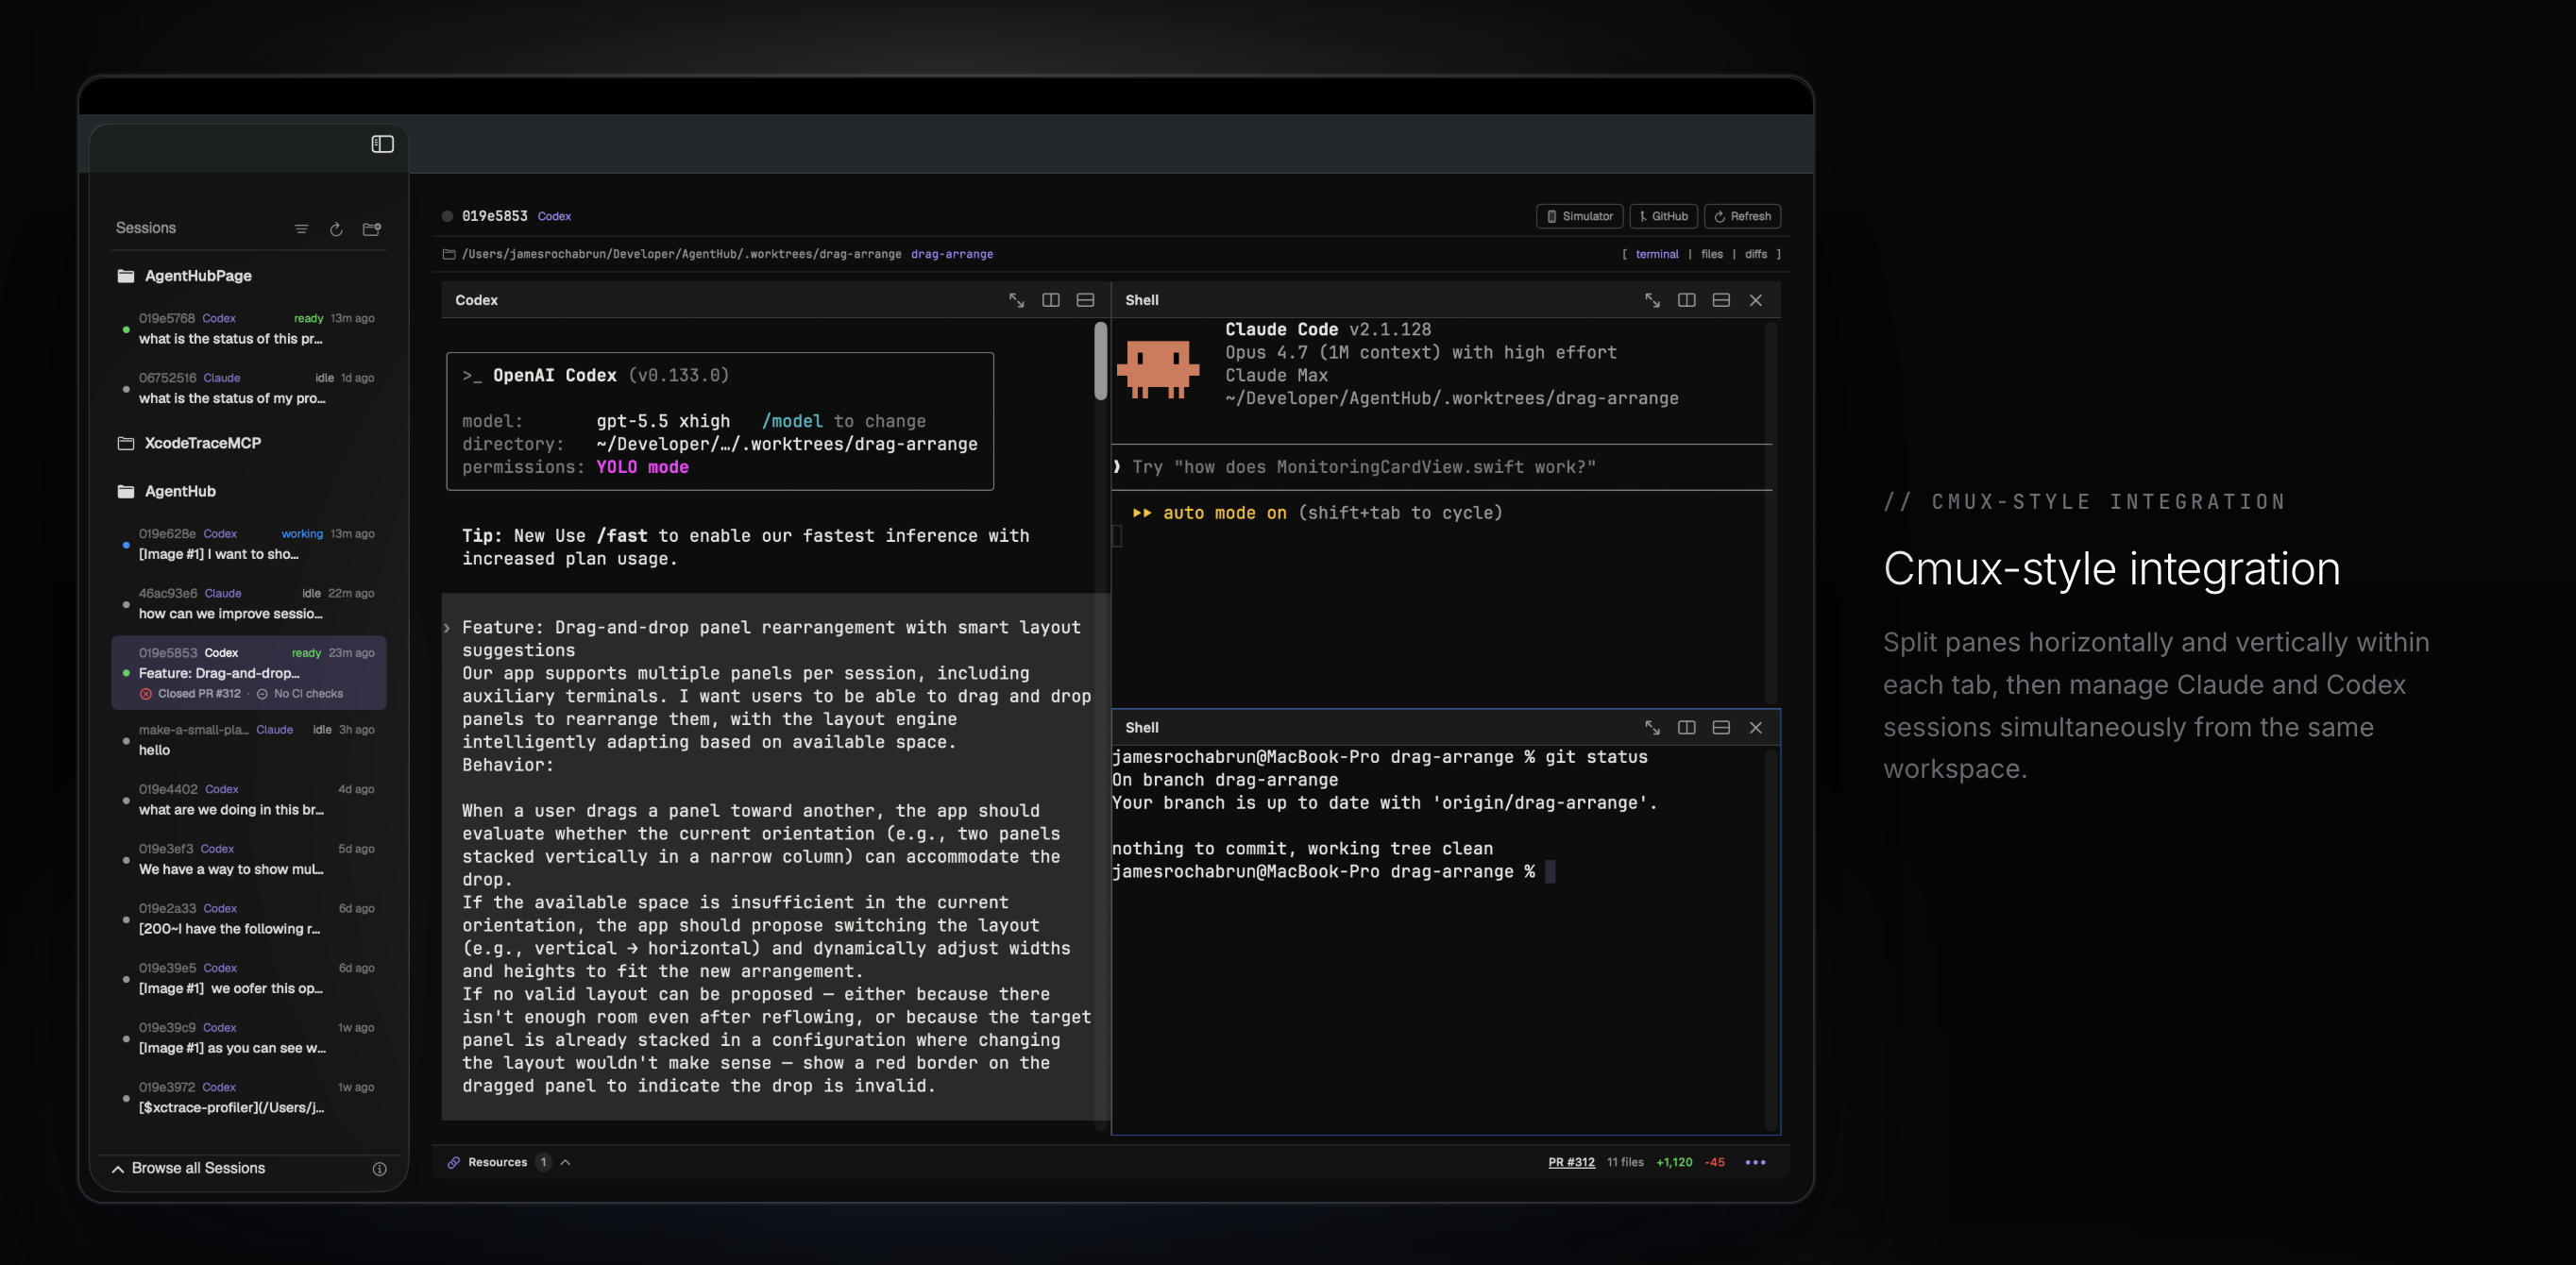2576x1265 pixels.
Task: Select session 019e4402
Action: [249, 799]
